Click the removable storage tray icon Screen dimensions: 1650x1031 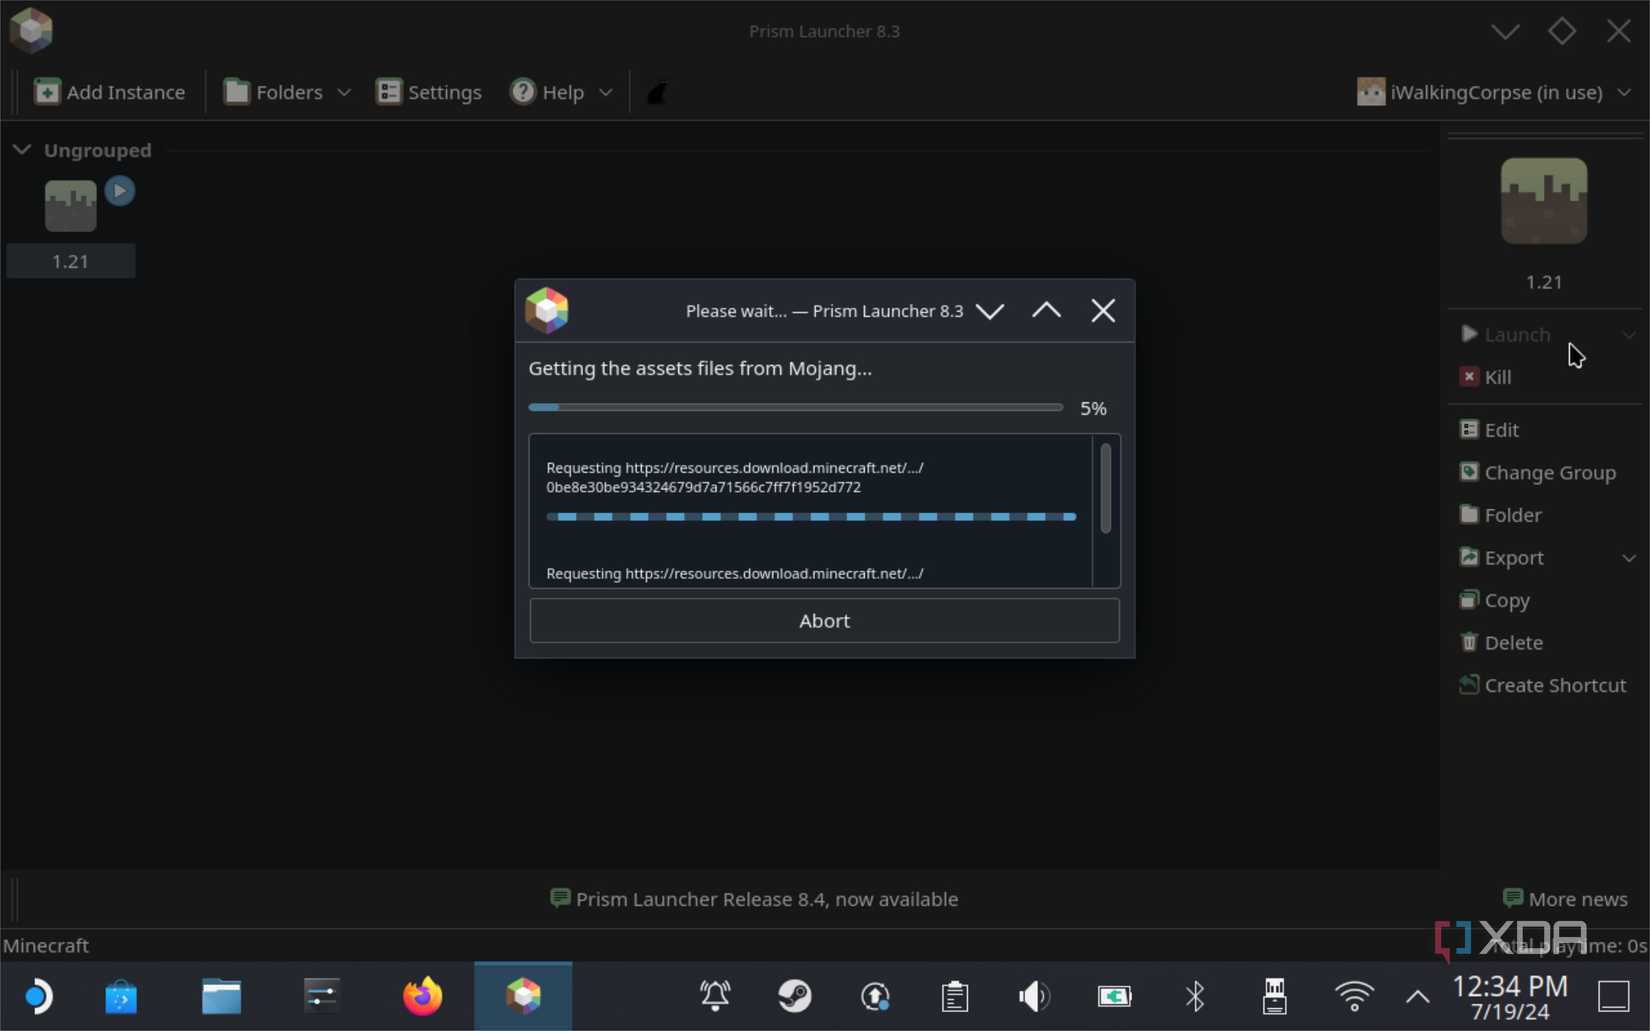[x=1274, y=996]
